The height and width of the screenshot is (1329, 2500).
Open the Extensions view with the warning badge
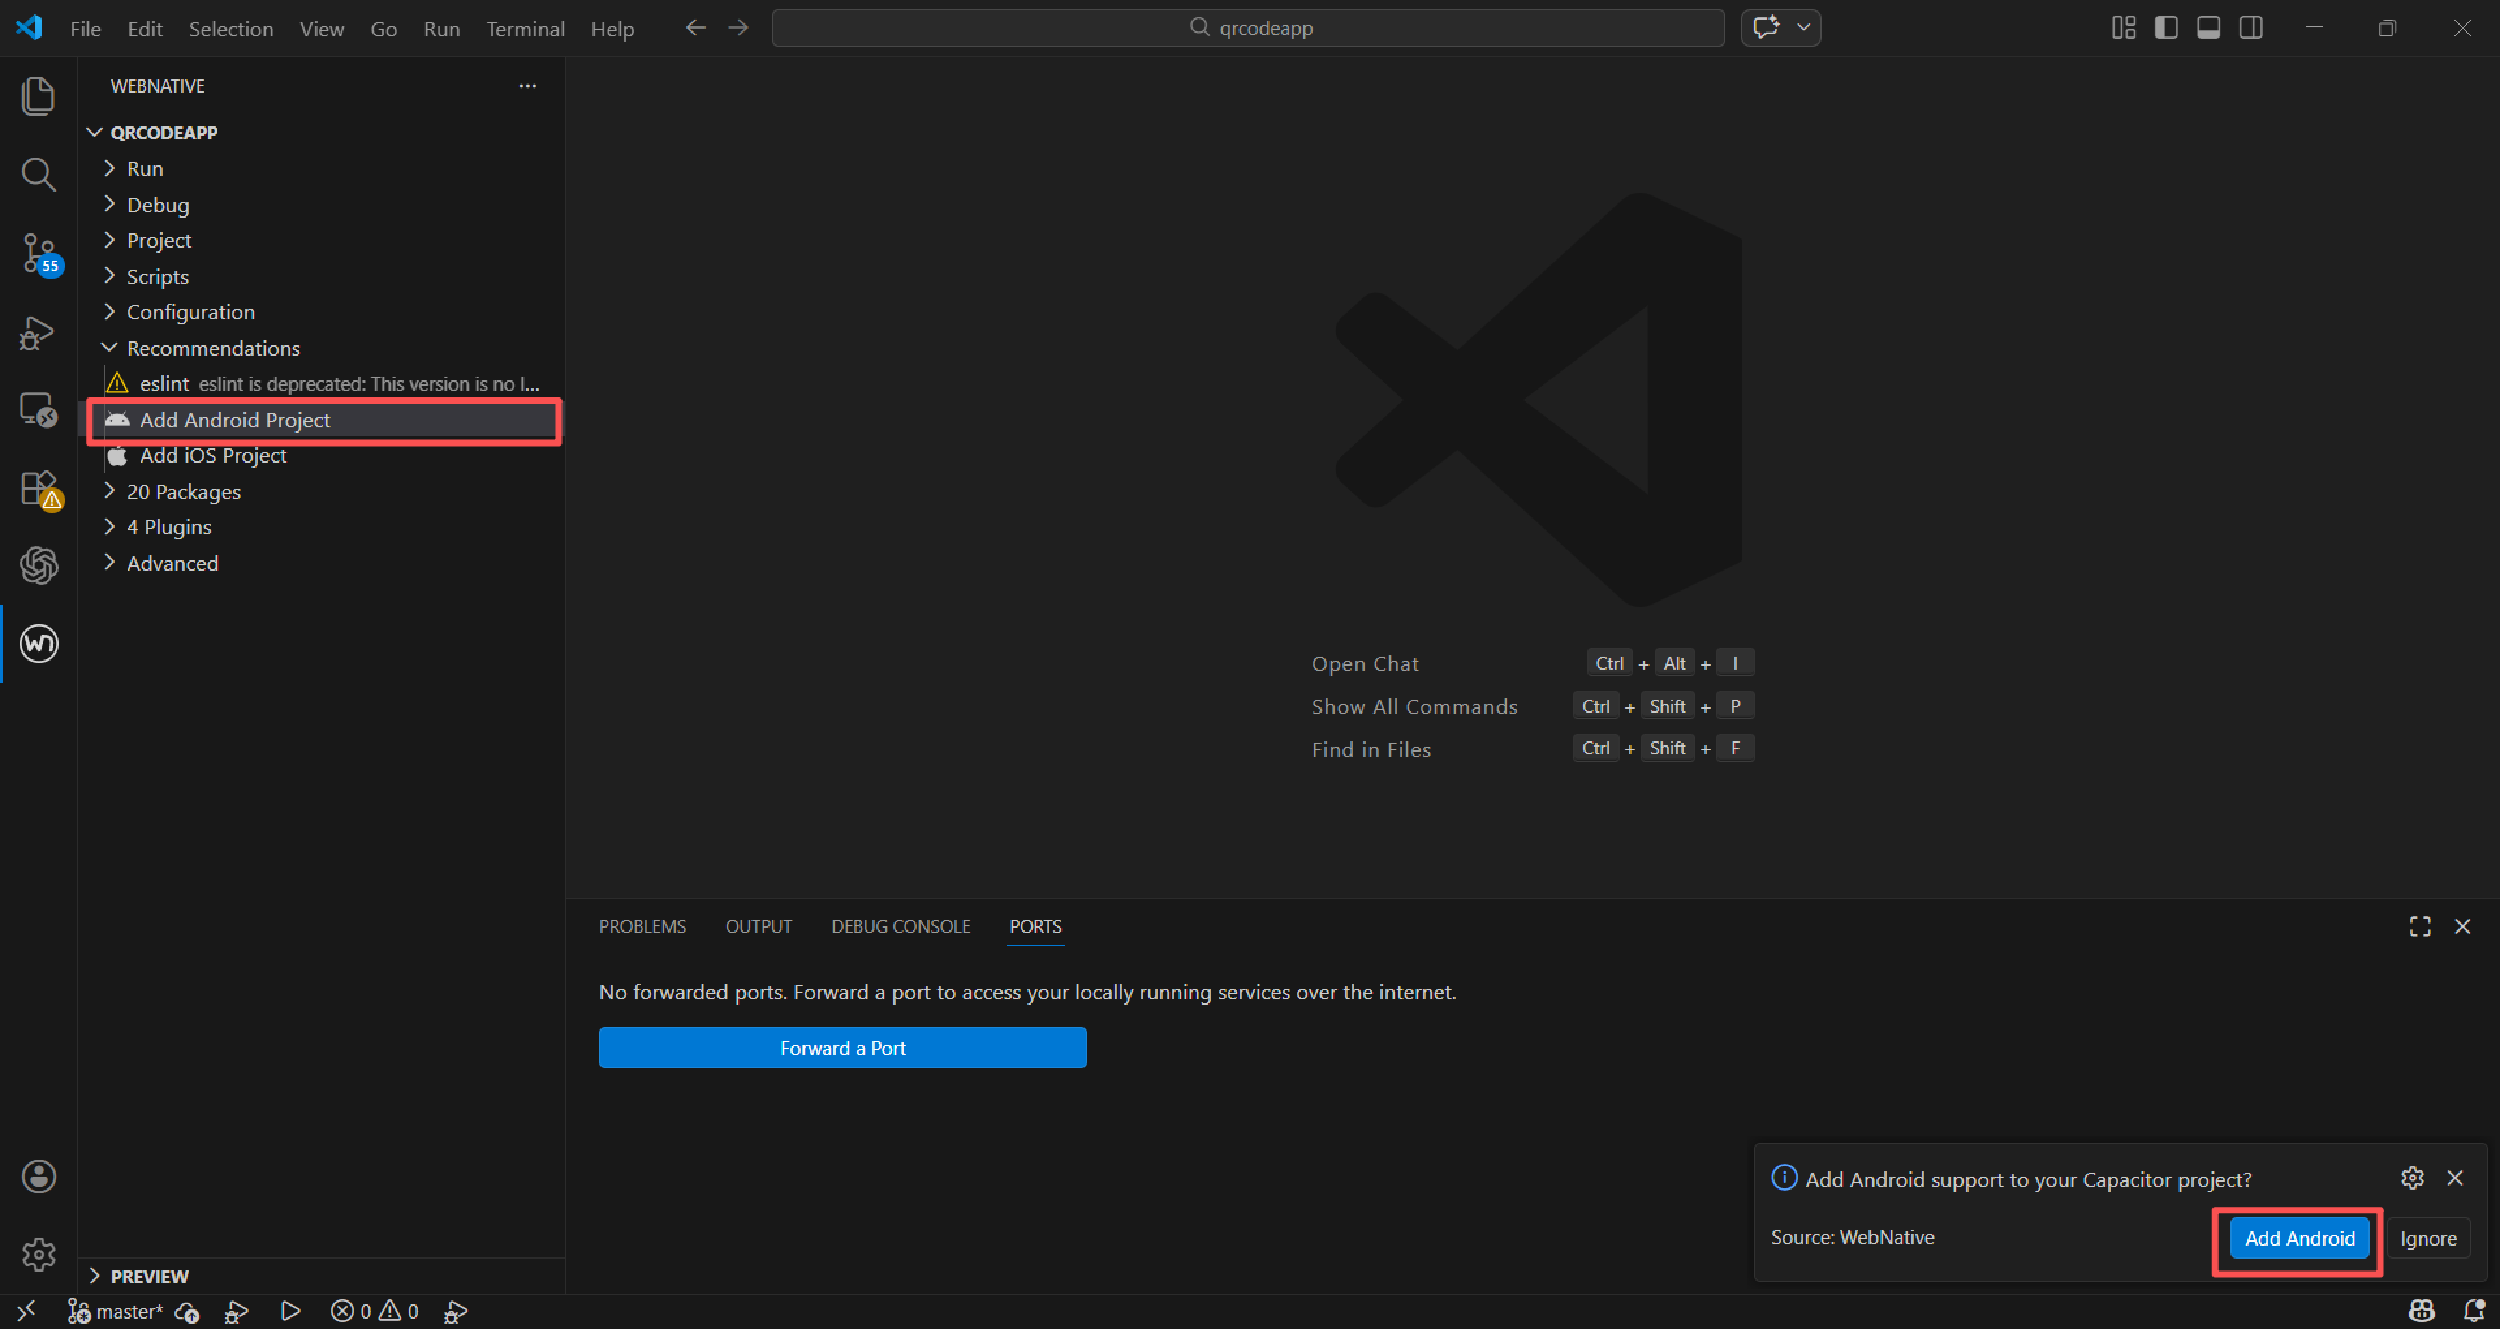[x=40, y=489]
